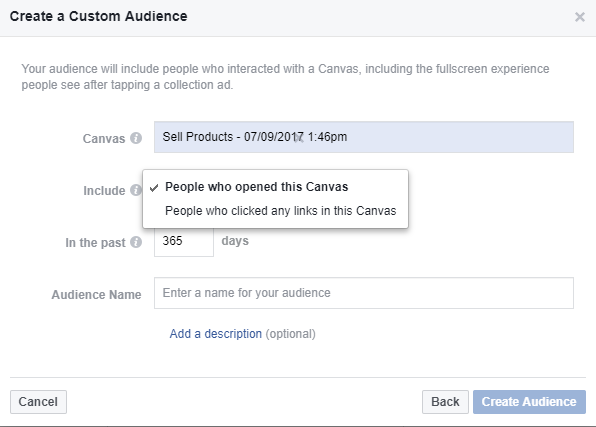
Task: Click the days unit label
Action: coord(235,241)
